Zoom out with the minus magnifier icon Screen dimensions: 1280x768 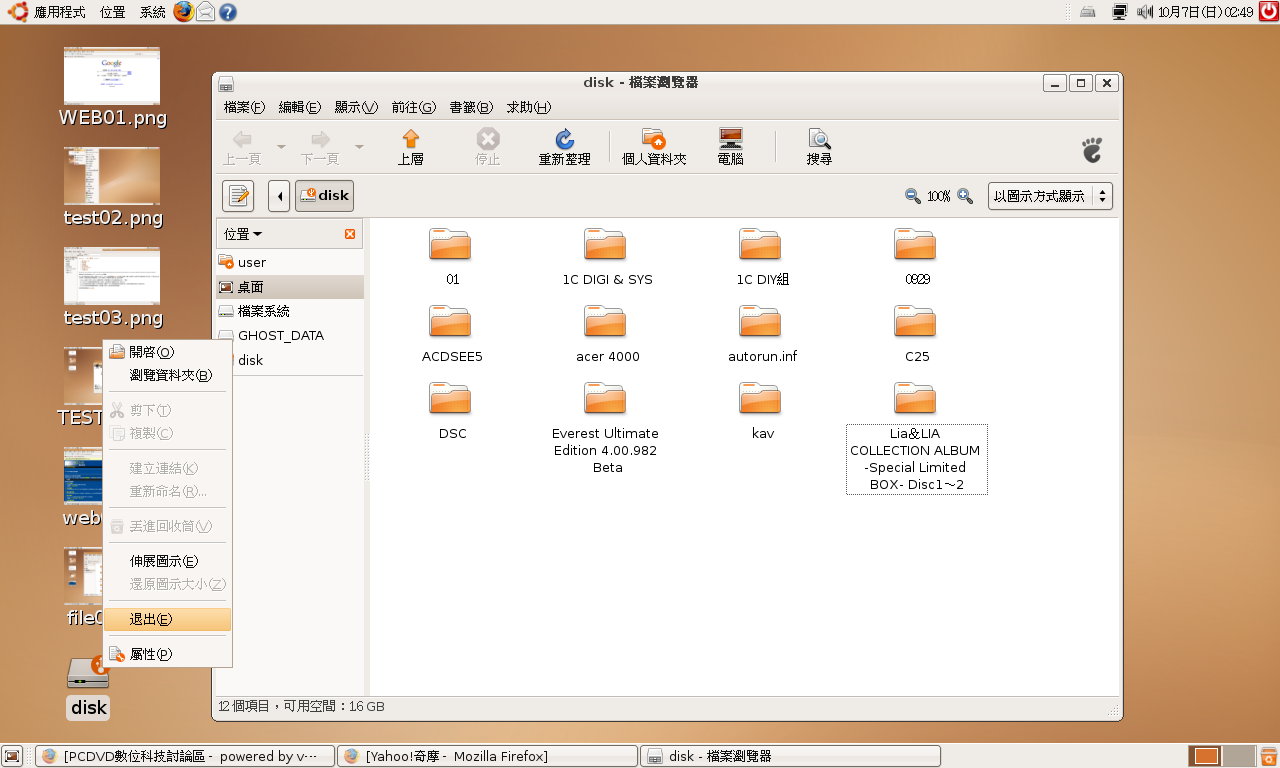[x=912, y=196]
